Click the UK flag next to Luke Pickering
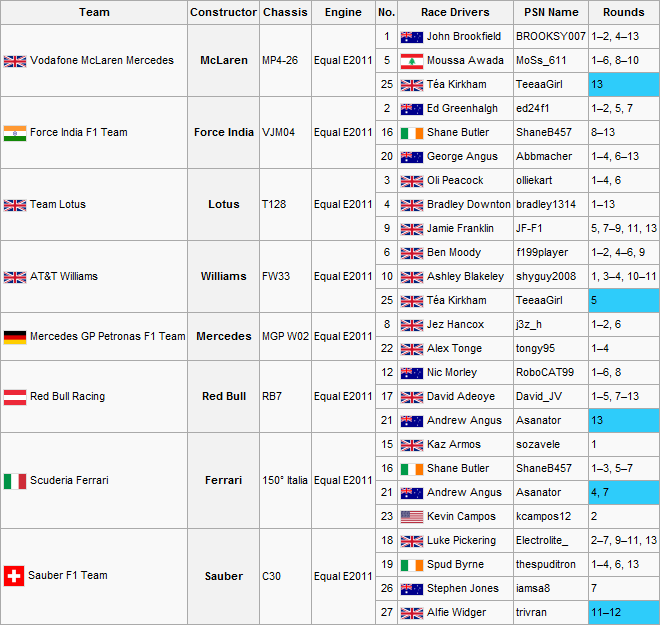This screenshot has width=660, height=625. (412, 541)
